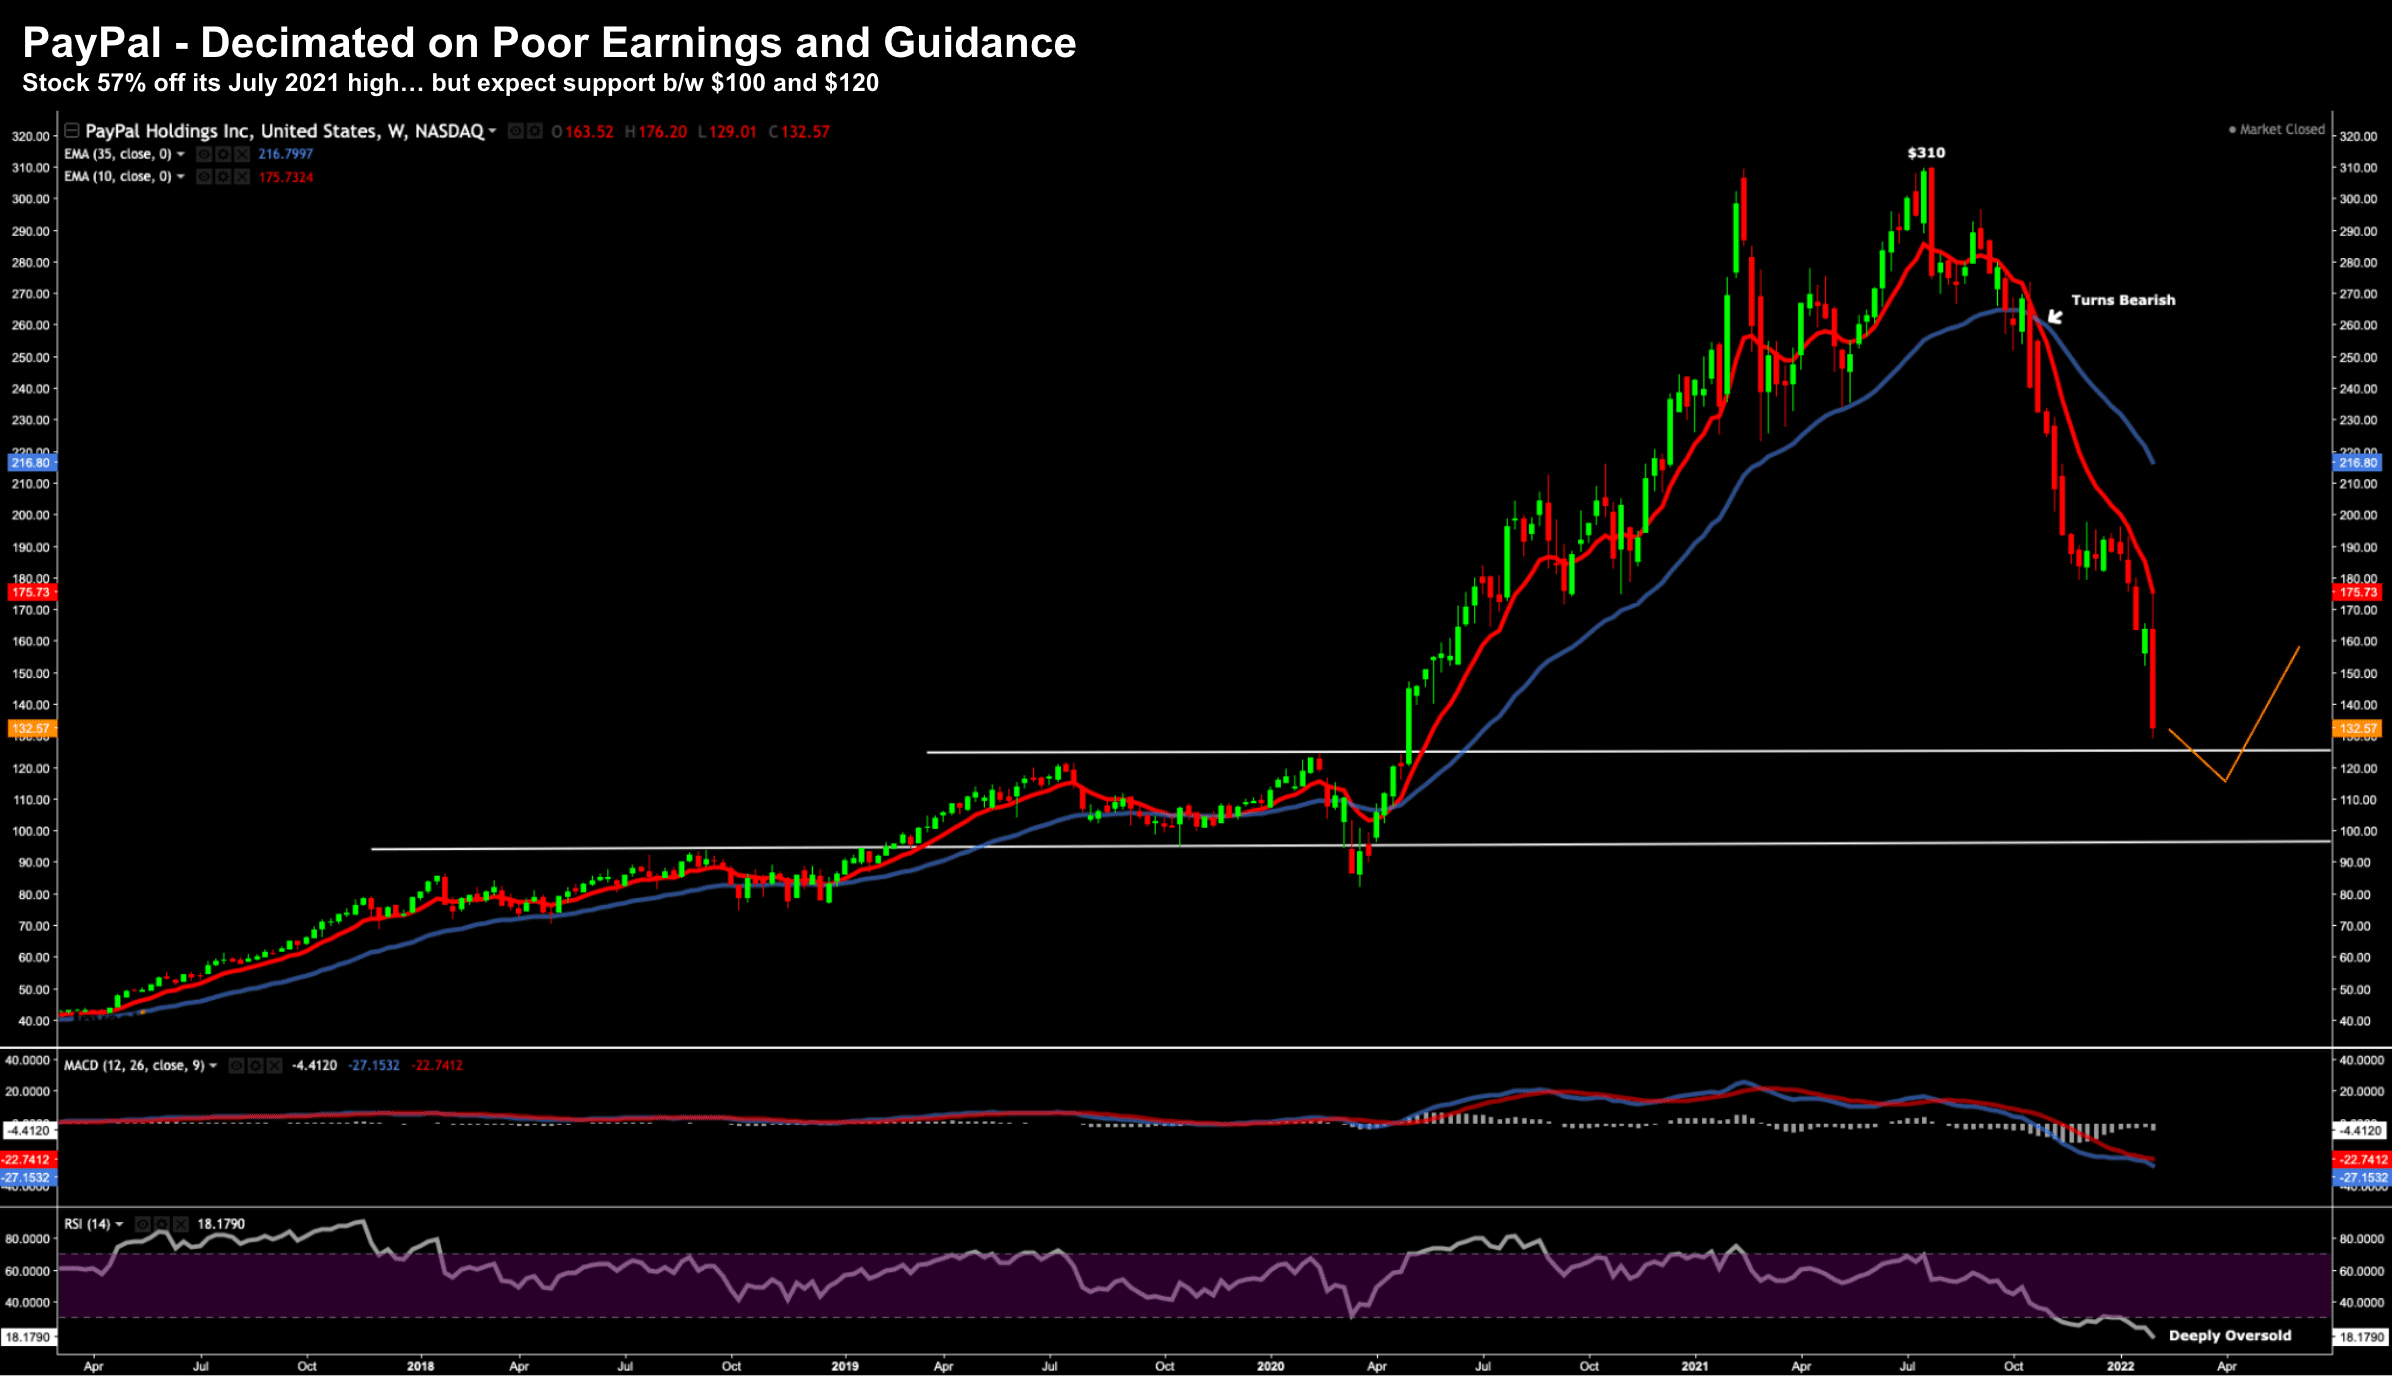The height and width of the screenshot is (1376, 2392).
Task: Toggle MACD visibility with eye icon
Action: click(237, 1066)
